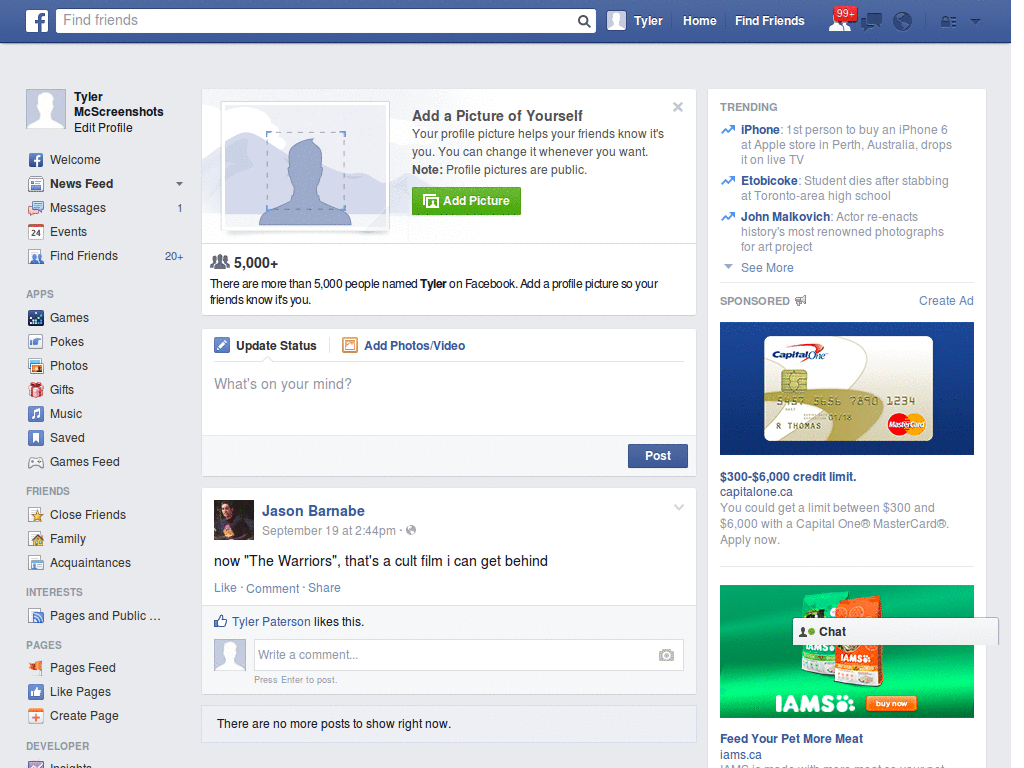Click the What's on your mind box
1024x768 pixels.
(449, 398)
